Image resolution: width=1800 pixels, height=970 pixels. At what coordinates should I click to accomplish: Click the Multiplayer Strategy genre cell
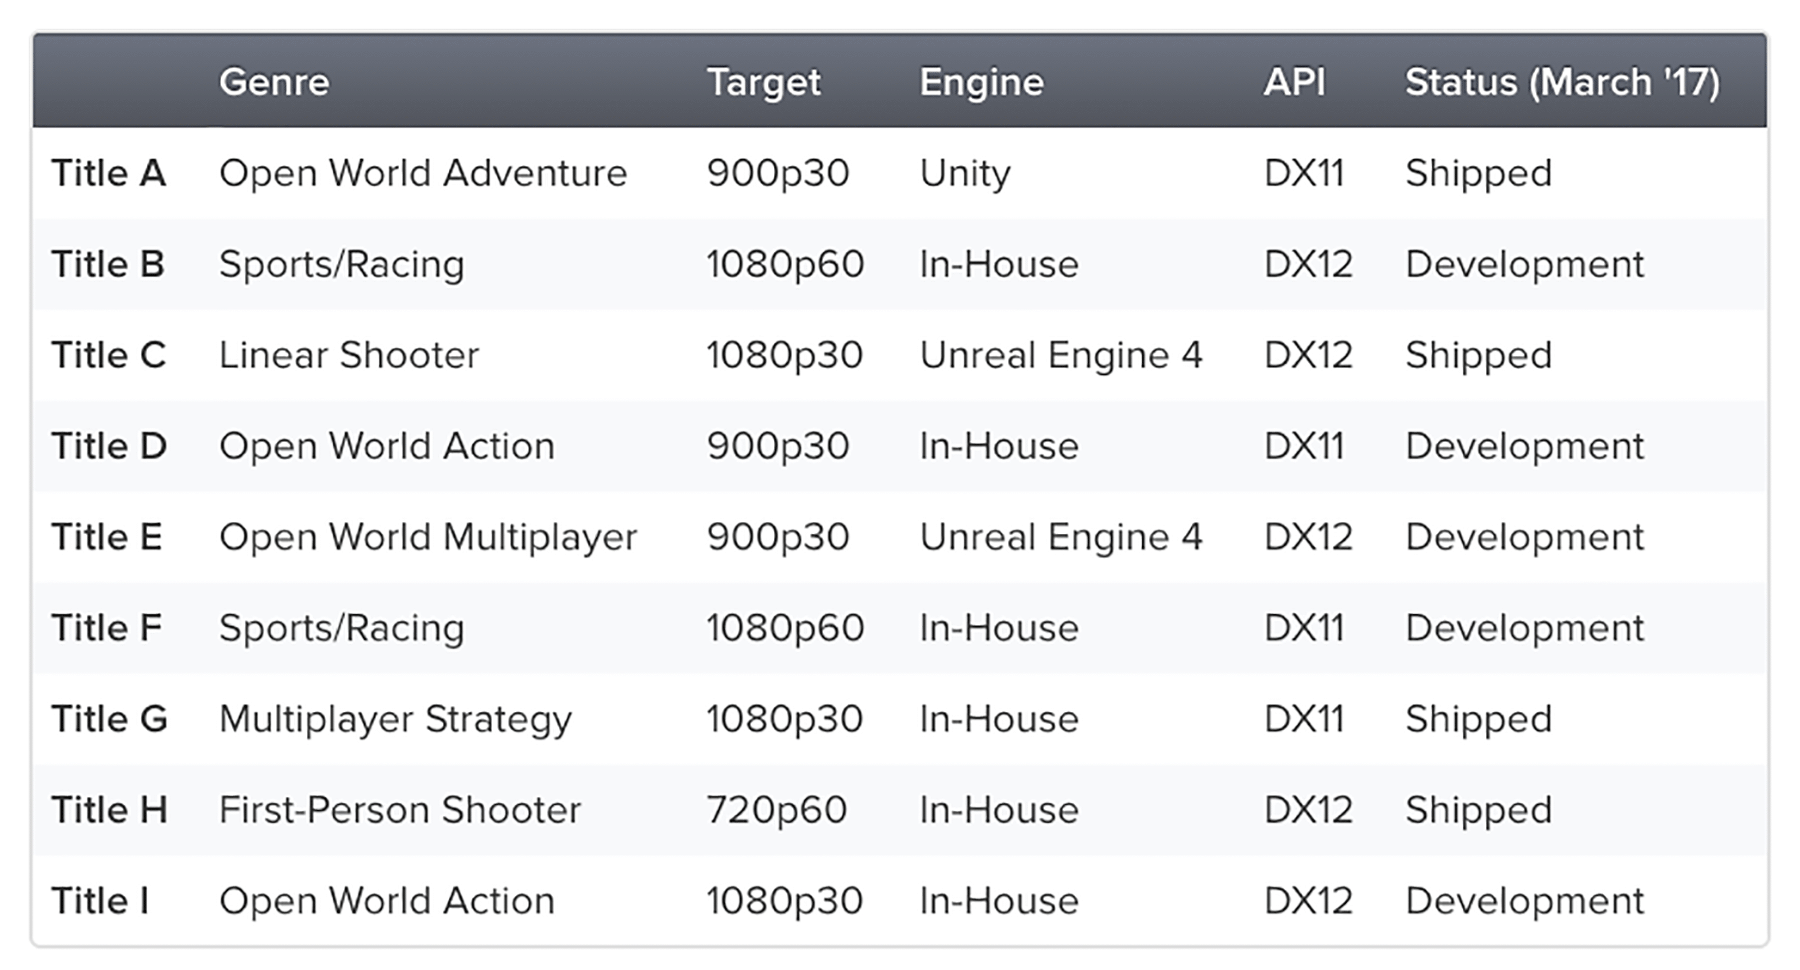(395, 719)
